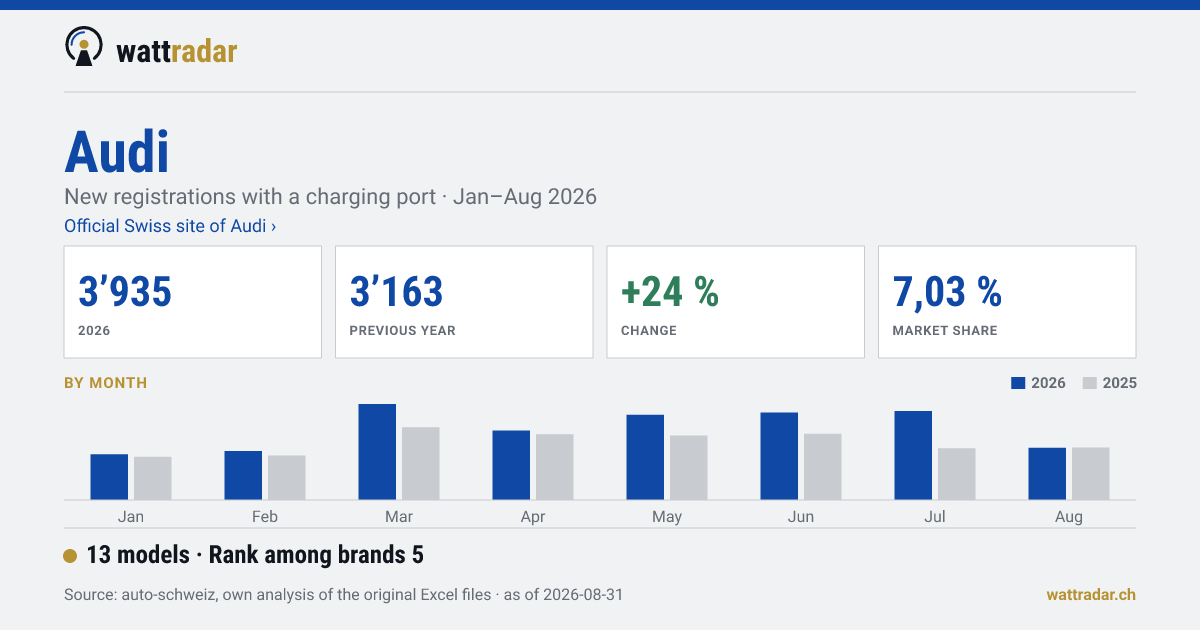Click the BY MONTH section label

click(x=105, y=383)
